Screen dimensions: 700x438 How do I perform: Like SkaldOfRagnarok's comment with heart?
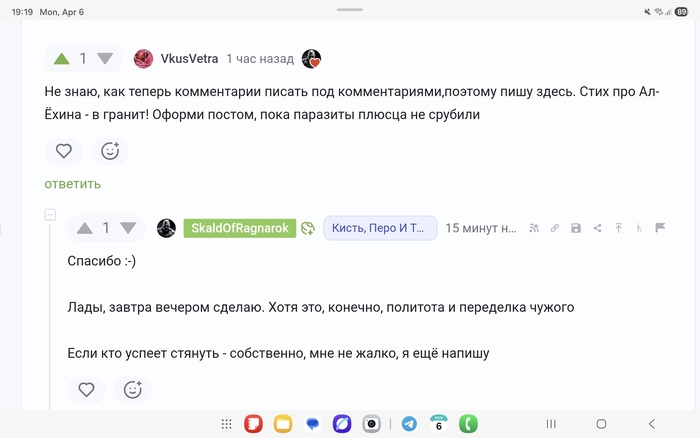click(87, 390)
